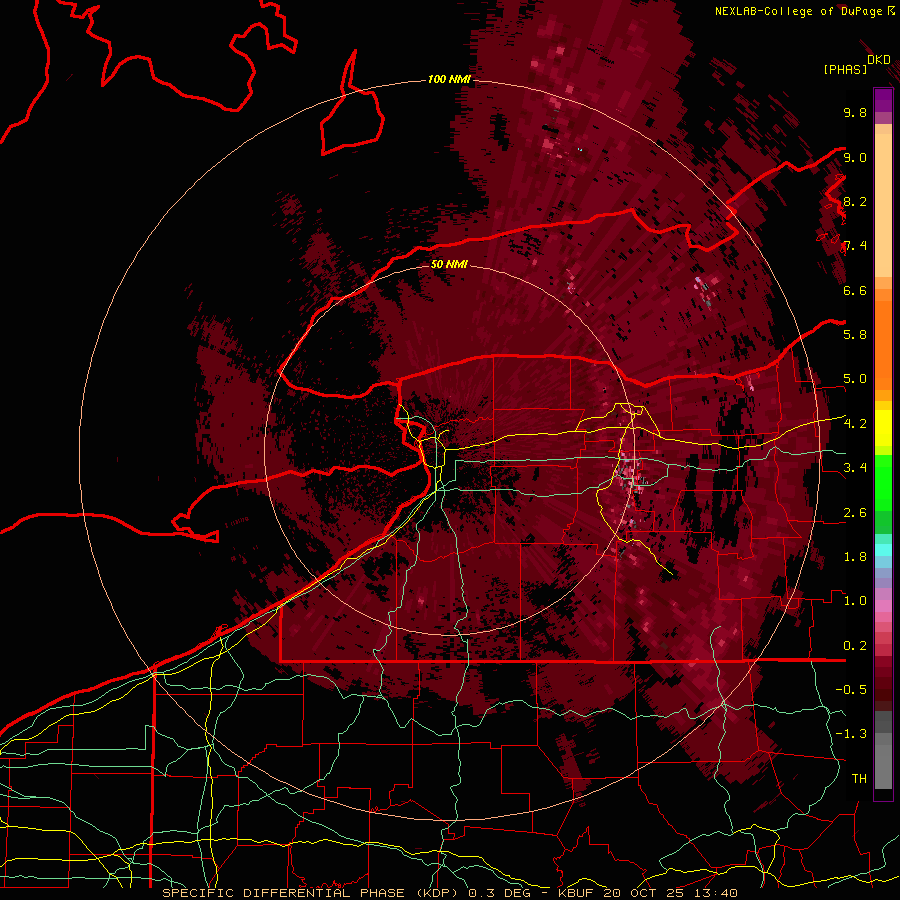Screen dimensions: 900x900
Task: Click the 5.8 legend value
Action: coord(855,335)
